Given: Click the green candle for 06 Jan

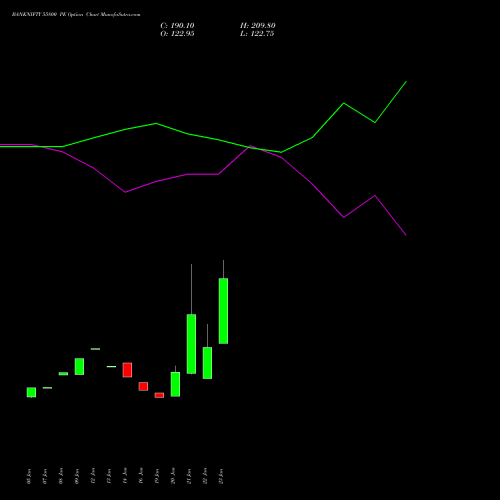Looking at the screenshot, I should point(31,392).
